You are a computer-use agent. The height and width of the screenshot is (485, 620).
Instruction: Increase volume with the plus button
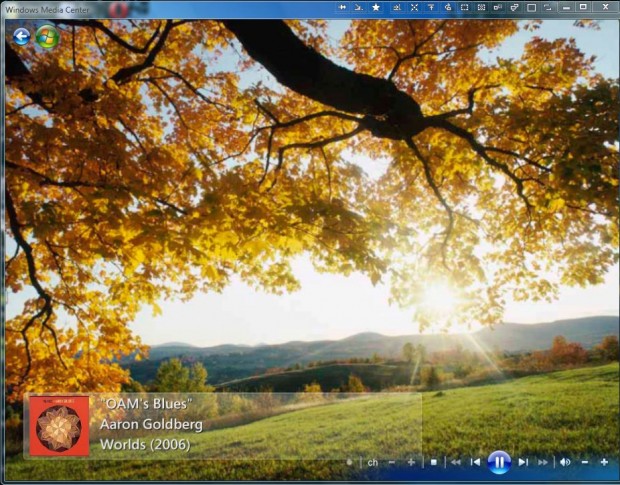tap(604, 462)
